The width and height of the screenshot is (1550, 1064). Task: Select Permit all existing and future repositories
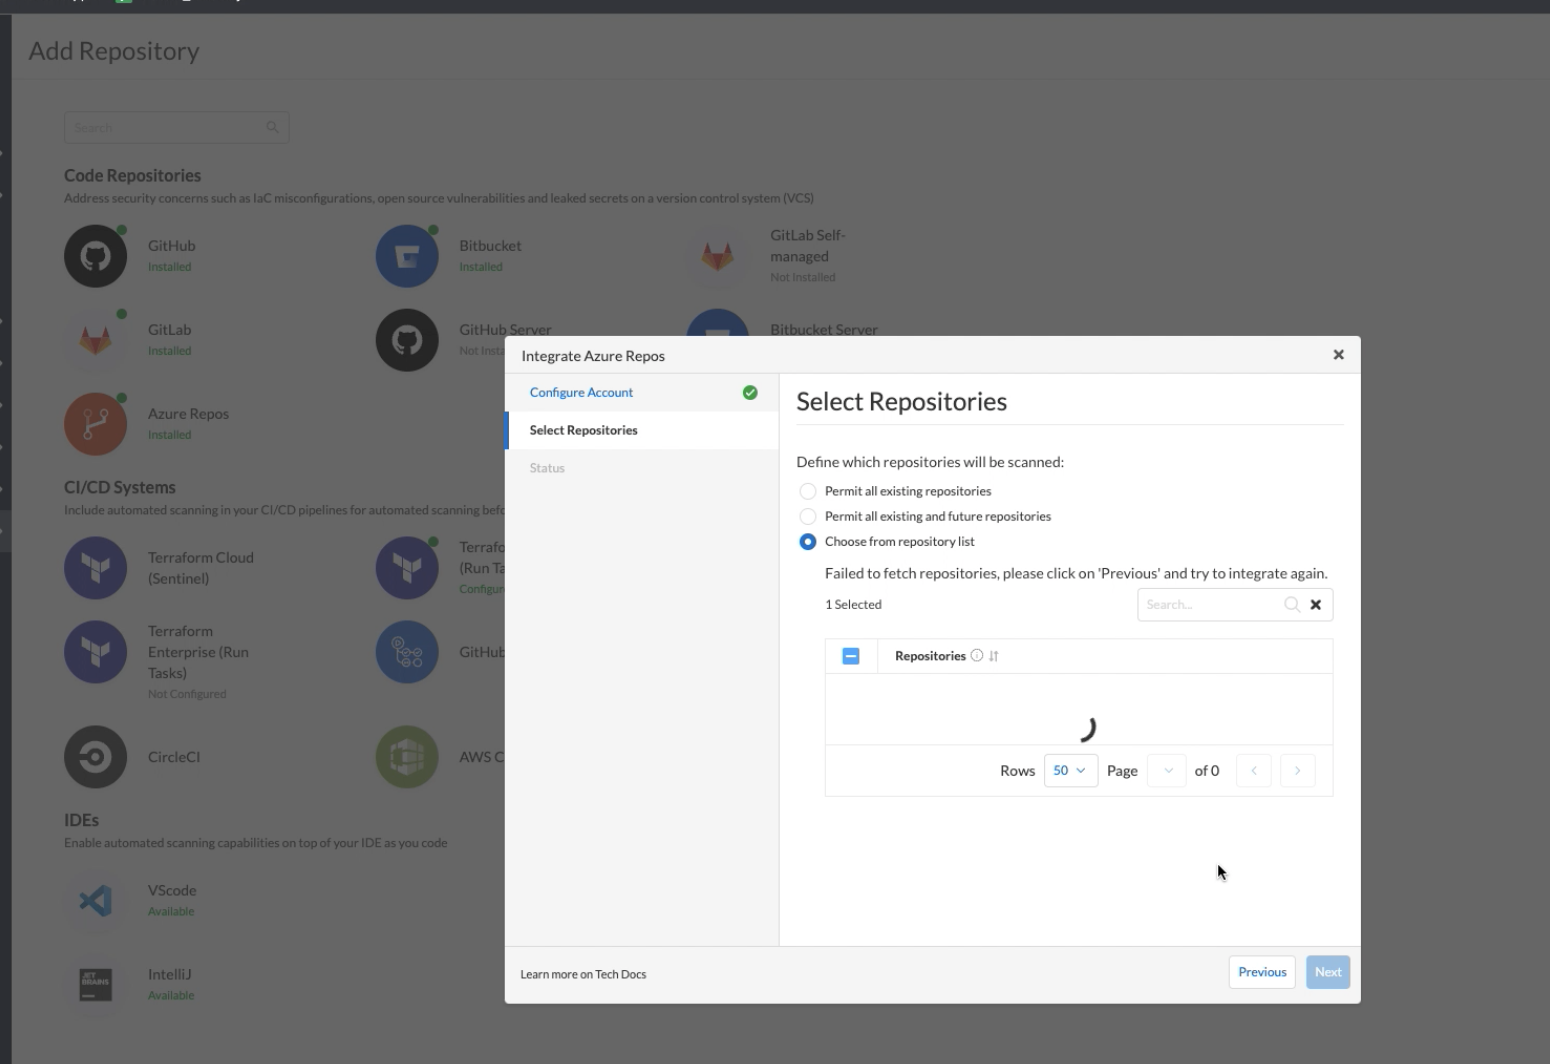[x=807, y=516]
